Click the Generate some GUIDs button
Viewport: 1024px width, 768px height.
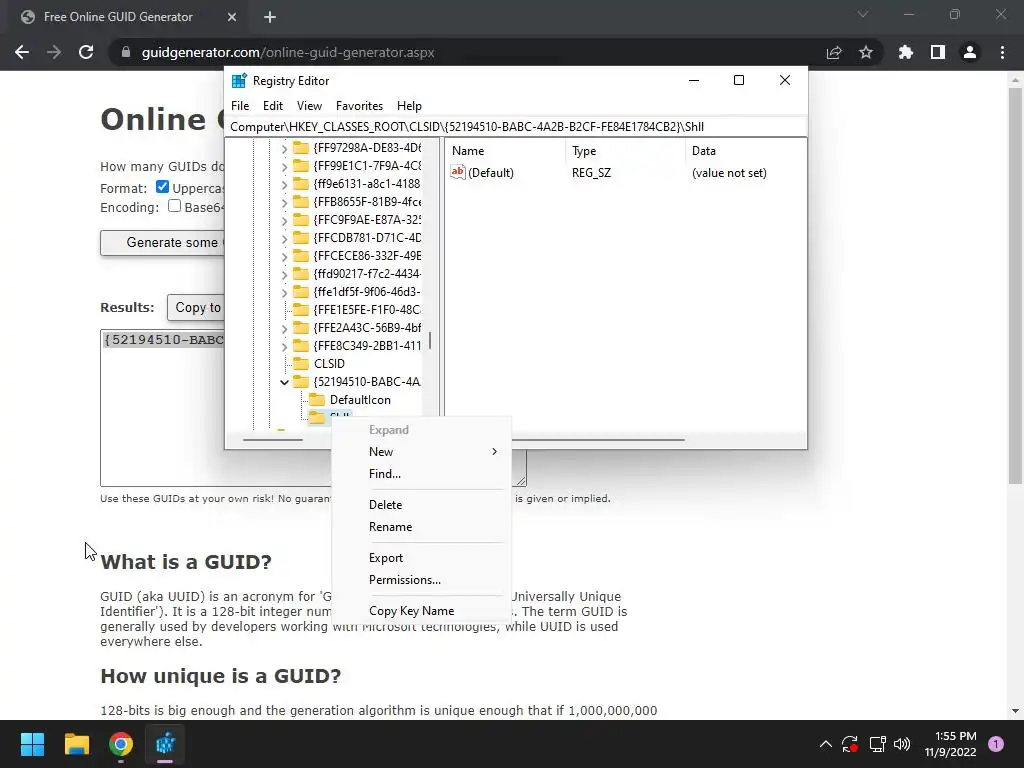(x=162, y=242)
